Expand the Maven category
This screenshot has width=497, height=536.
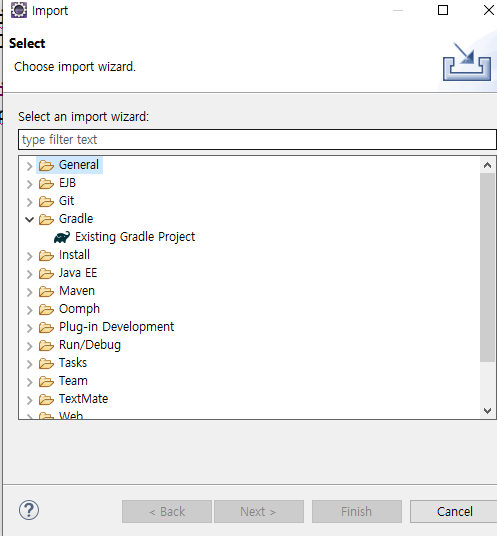[x=29, y=292]
